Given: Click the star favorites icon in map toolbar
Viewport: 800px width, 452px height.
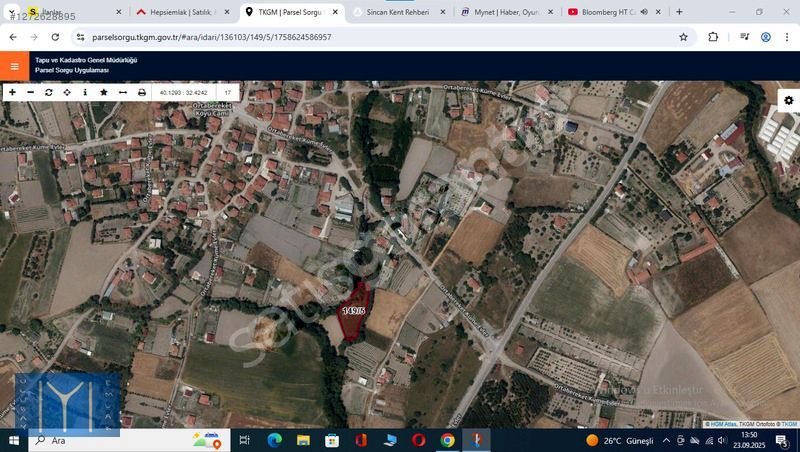Looking at the screenshot, I should tap(104, 92).
